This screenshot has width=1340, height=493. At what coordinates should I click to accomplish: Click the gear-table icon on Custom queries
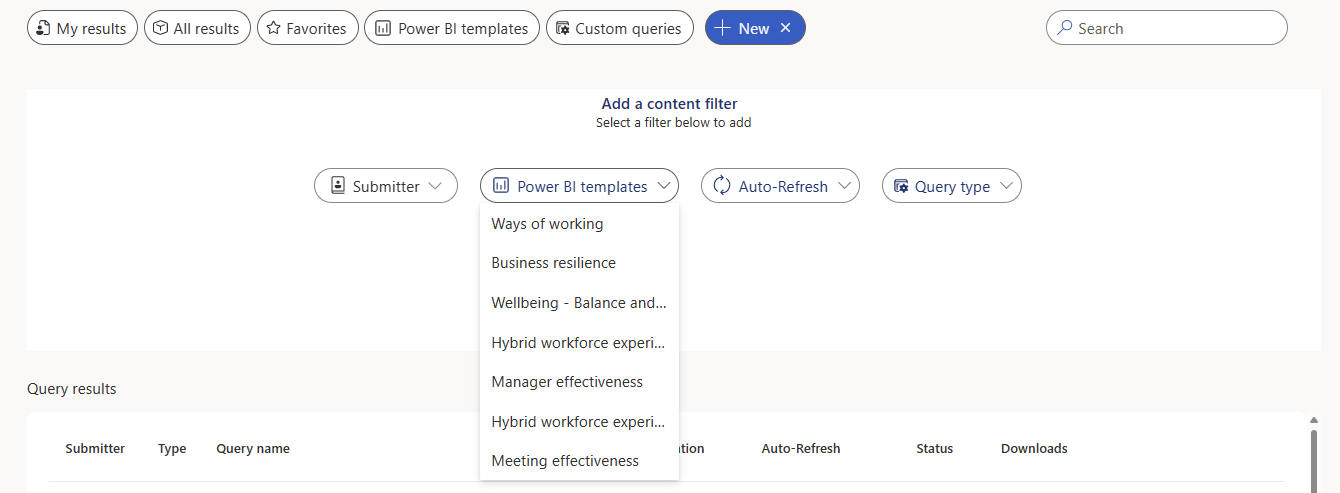[563, 28]
